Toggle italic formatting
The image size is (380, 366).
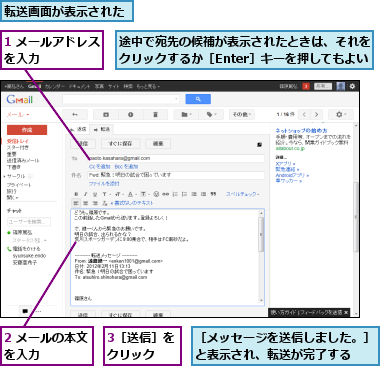coord(86,194)
